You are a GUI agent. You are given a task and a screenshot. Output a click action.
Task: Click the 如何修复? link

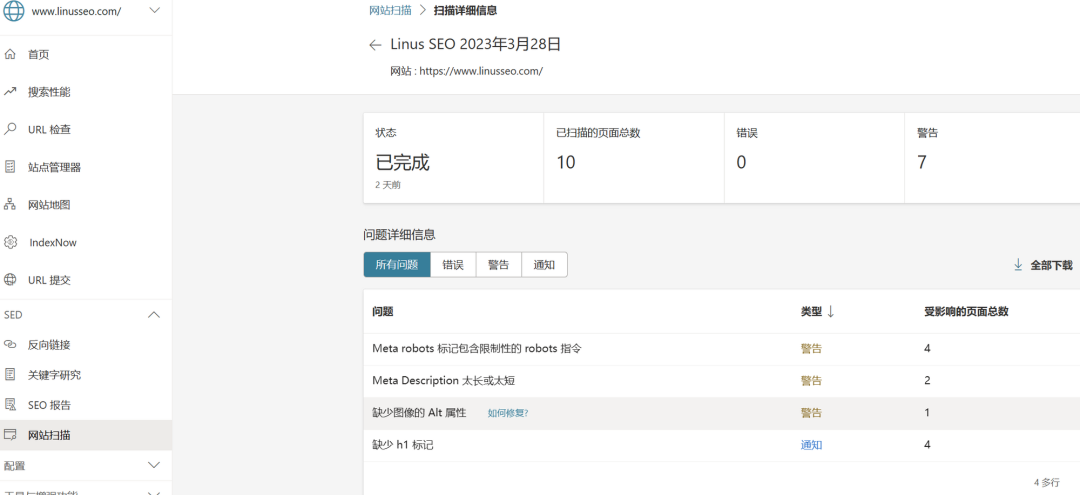pos(508,413)
